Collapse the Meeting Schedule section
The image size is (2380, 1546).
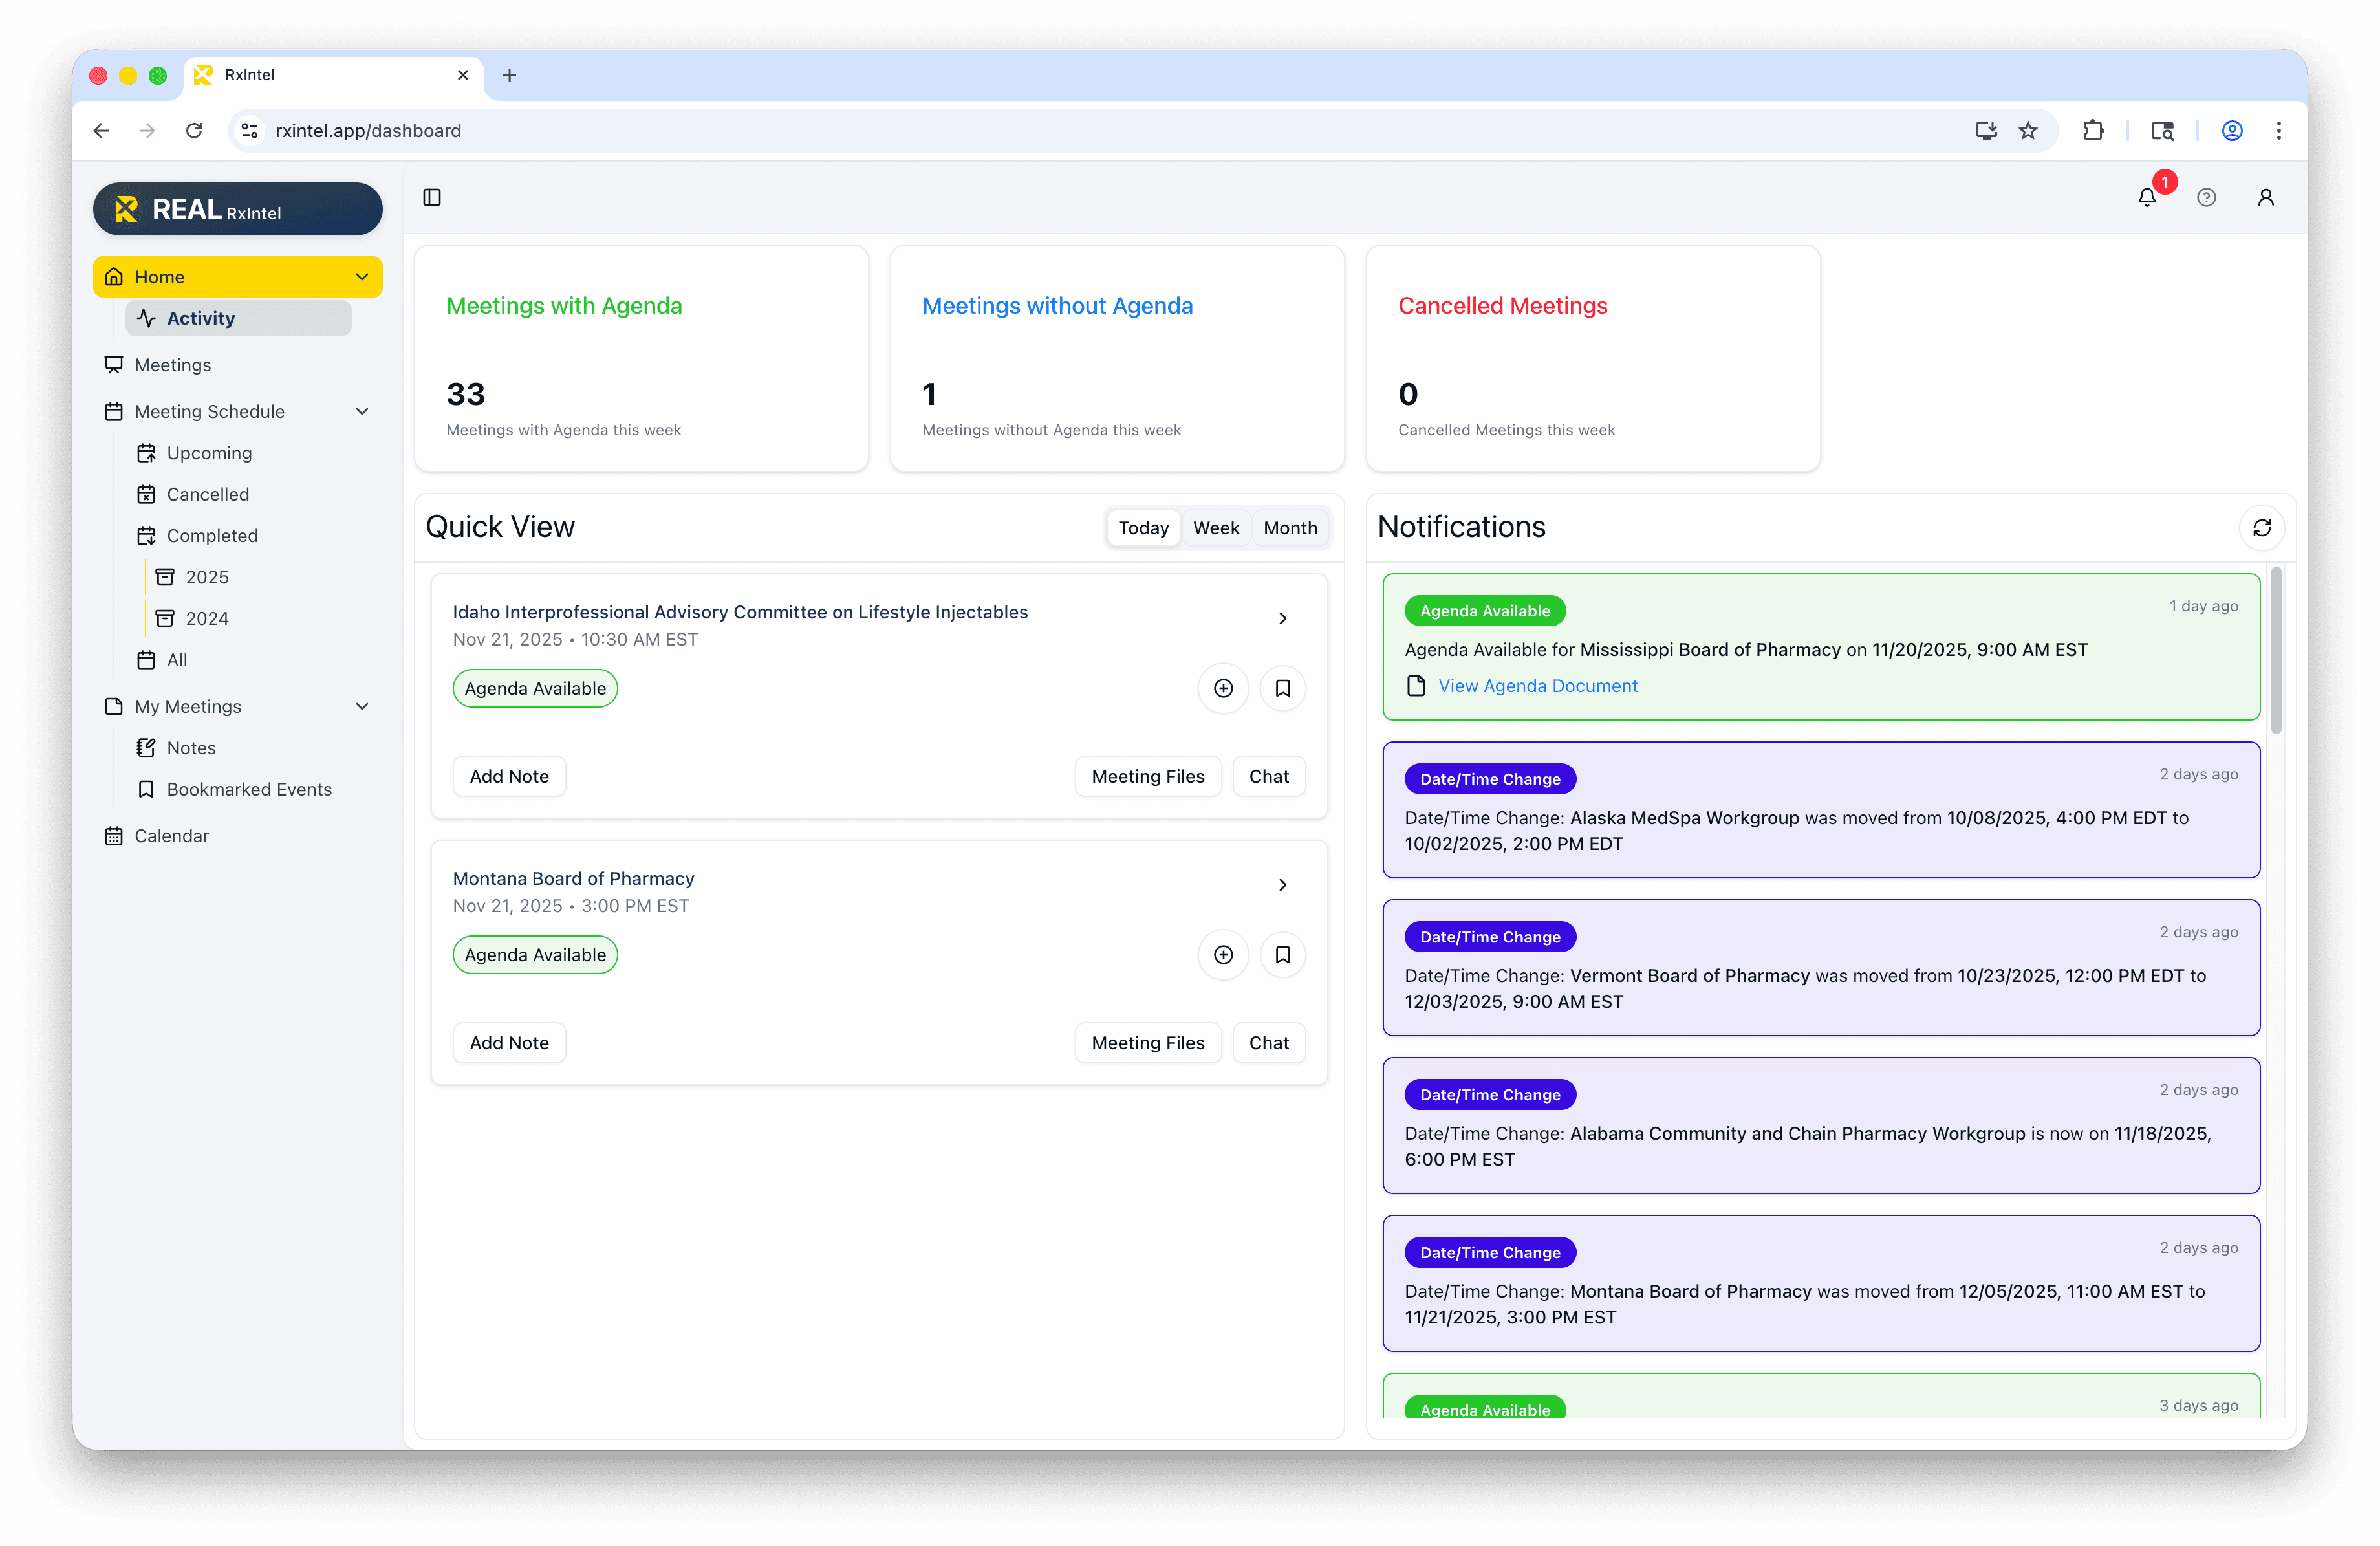pyautogui.click(x=362, y=411)
